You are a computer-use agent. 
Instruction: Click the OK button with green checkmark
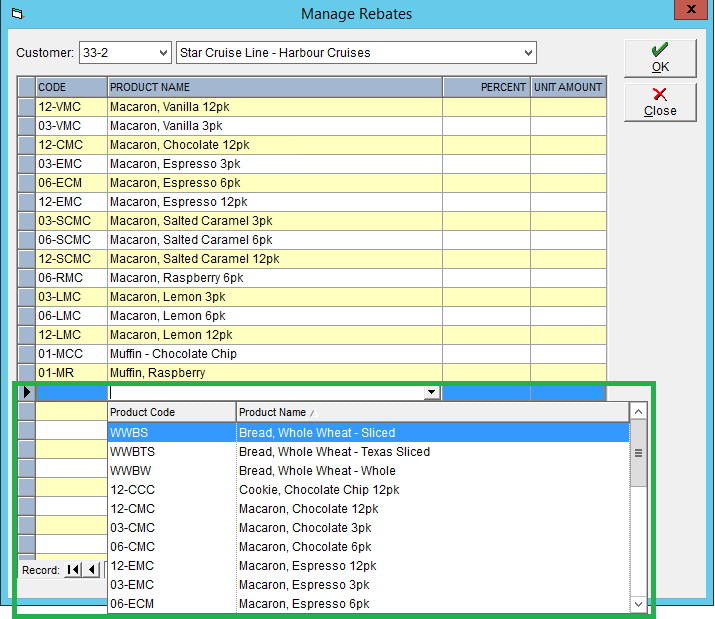point(660,58)
